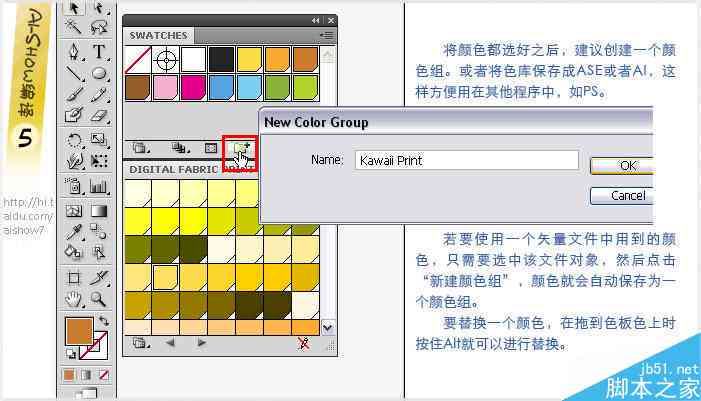
Task: Collapse the Swatches panel to icons
Action: click(316, 21)
